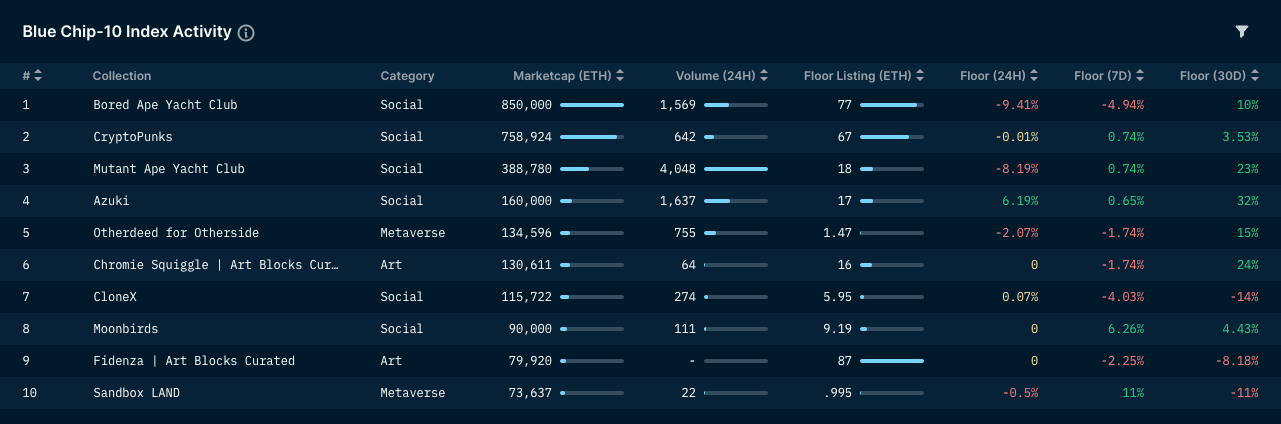Click volume value 1,569 for Bored Ape
This screenshot has height=424, width=1281.
point(678,105)
